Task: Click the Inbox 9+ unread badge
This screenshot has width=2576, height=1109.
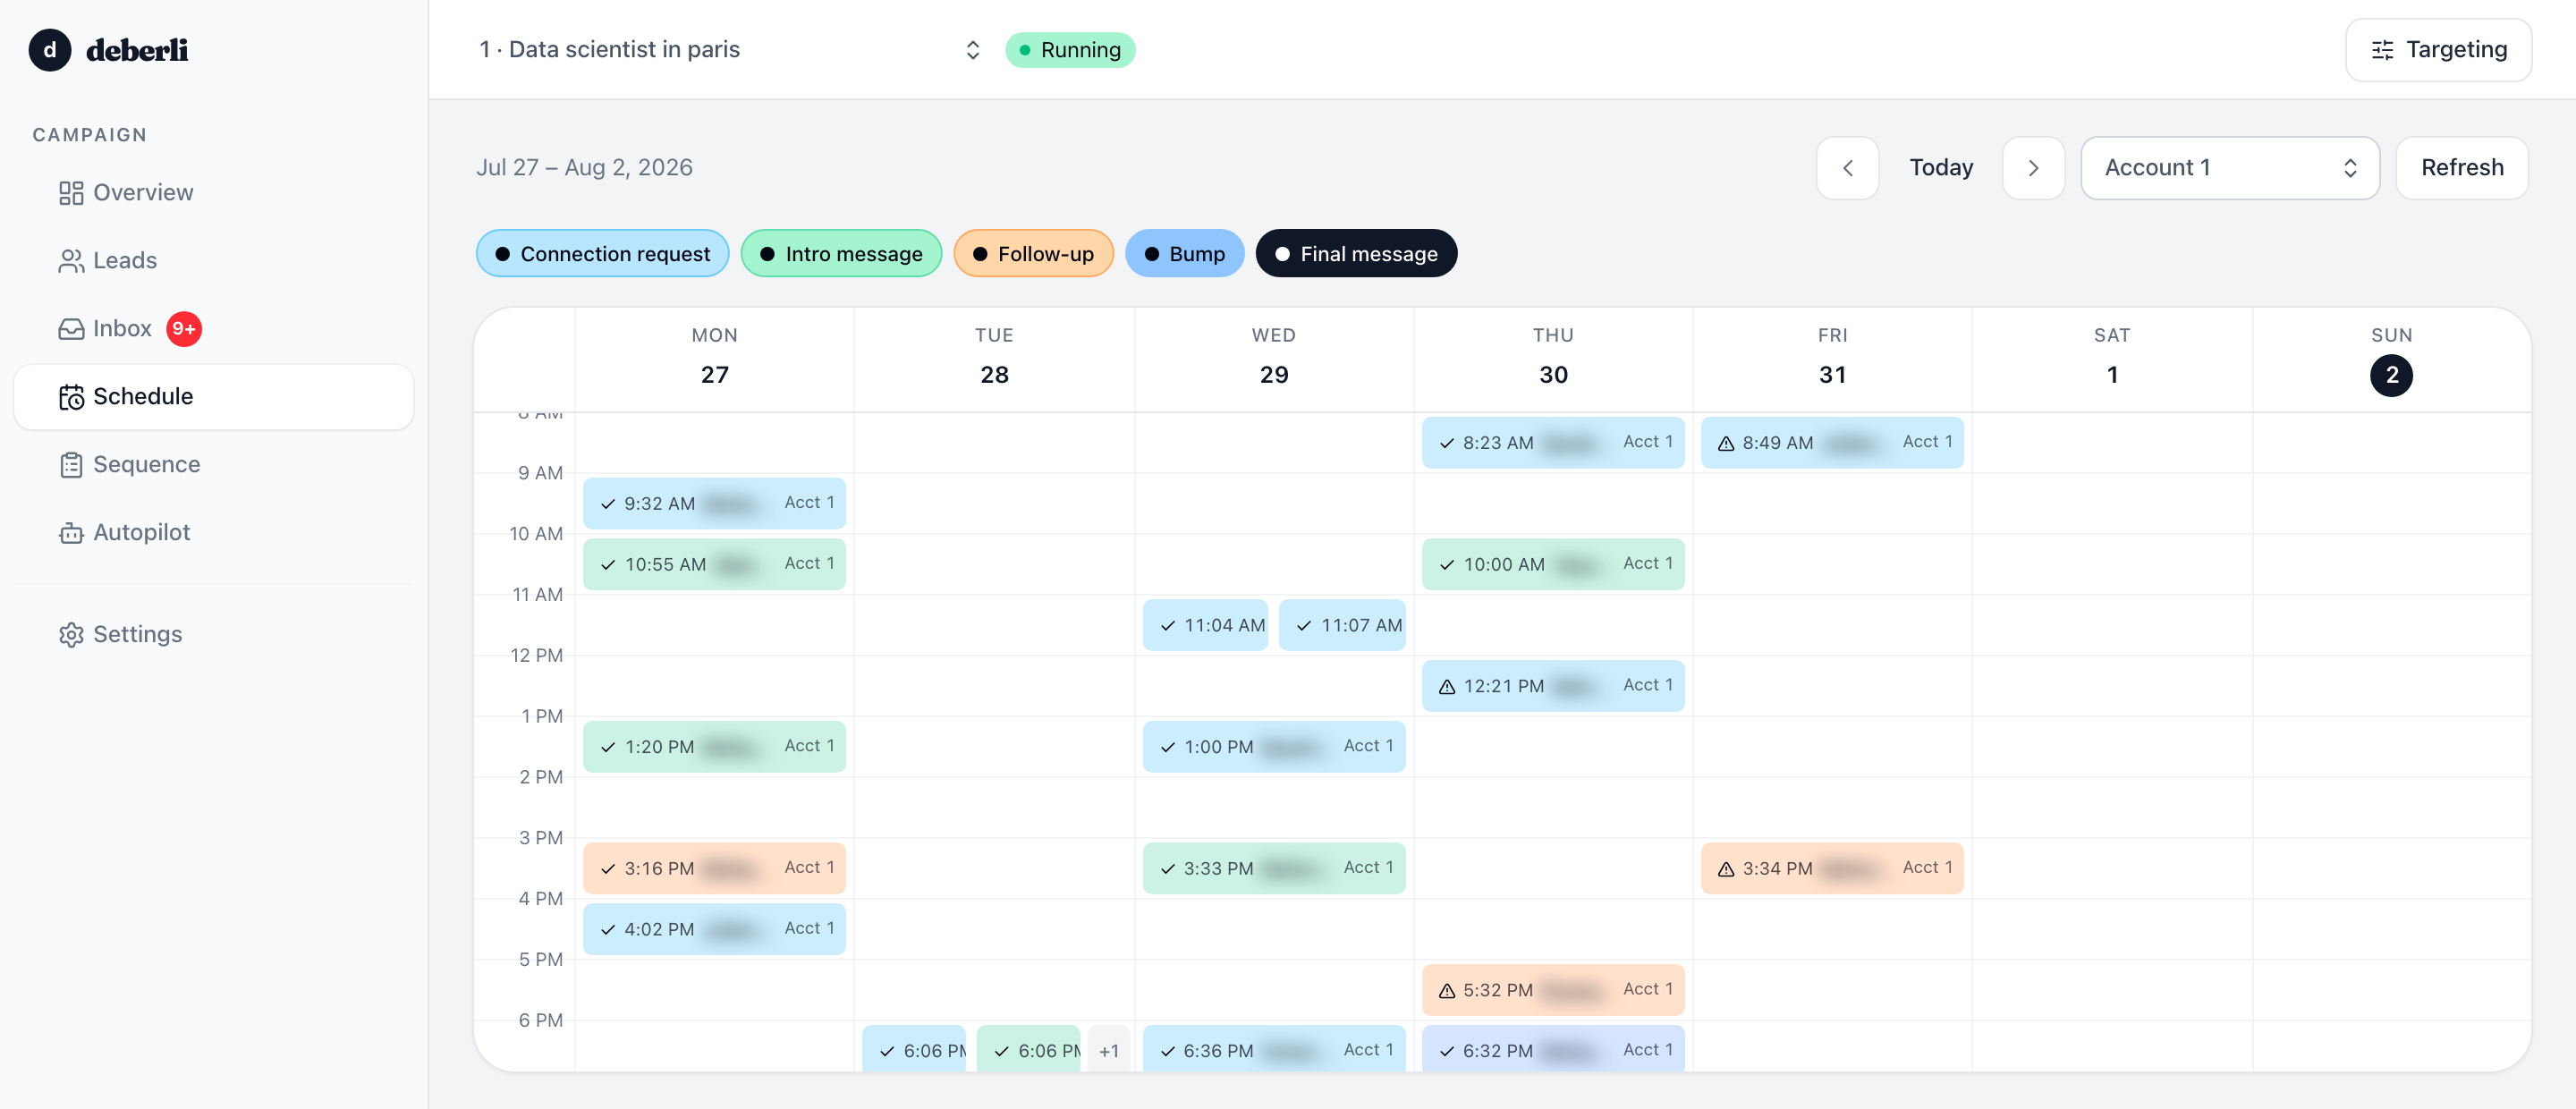Action: click(184, 329)
